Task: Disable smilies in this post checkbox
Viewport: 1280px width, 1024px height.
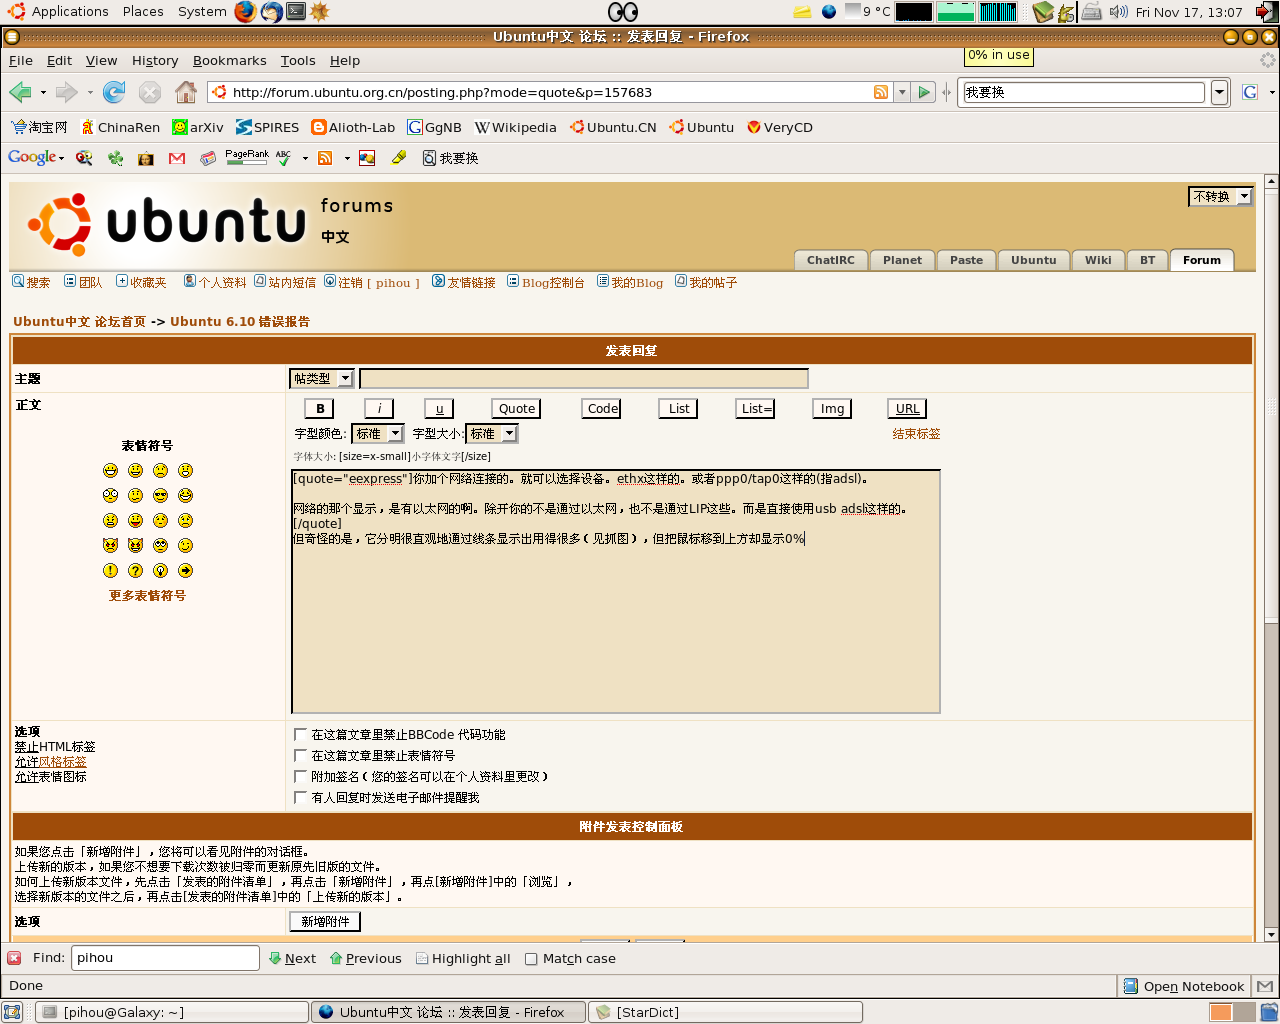Action: coord(300,755)
